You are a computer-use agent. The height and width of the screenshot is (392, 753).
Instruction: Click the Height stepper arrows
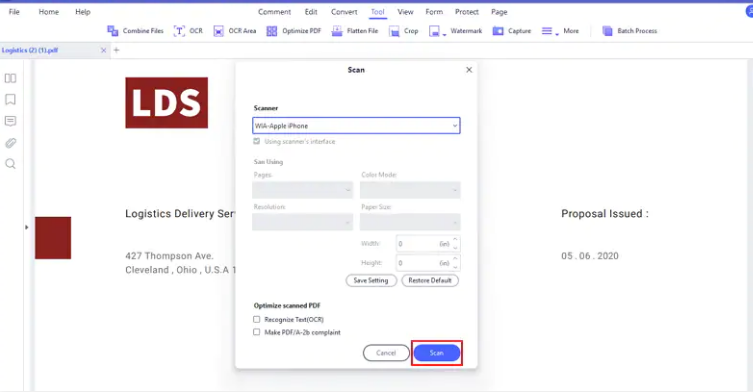pyautogui.click(x=455, y=263)
